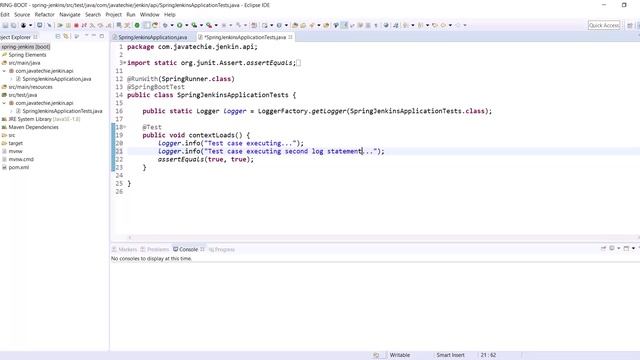Expand SpringJenkinsApplicationTests.java tree node arrow
The width and height of the screenshot is (640, 360).
point(11,111)
